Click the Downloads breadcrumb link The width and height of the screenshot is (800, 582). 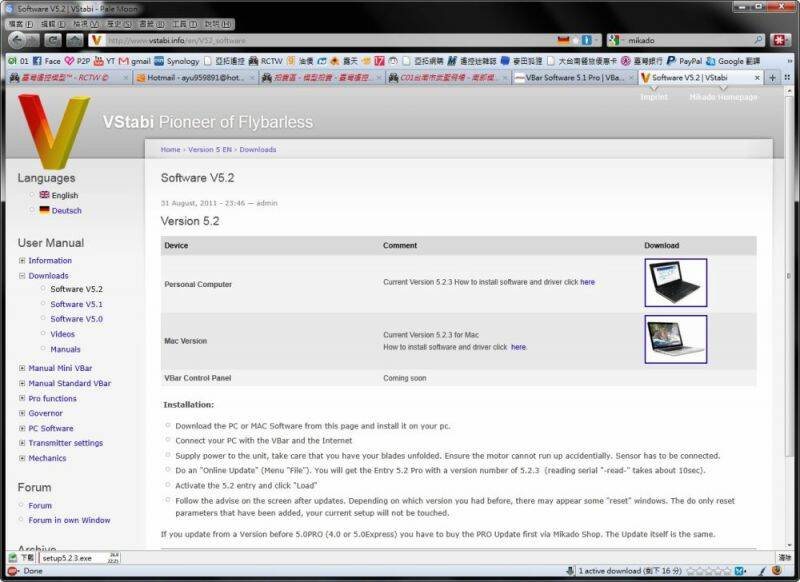[258, 149]
